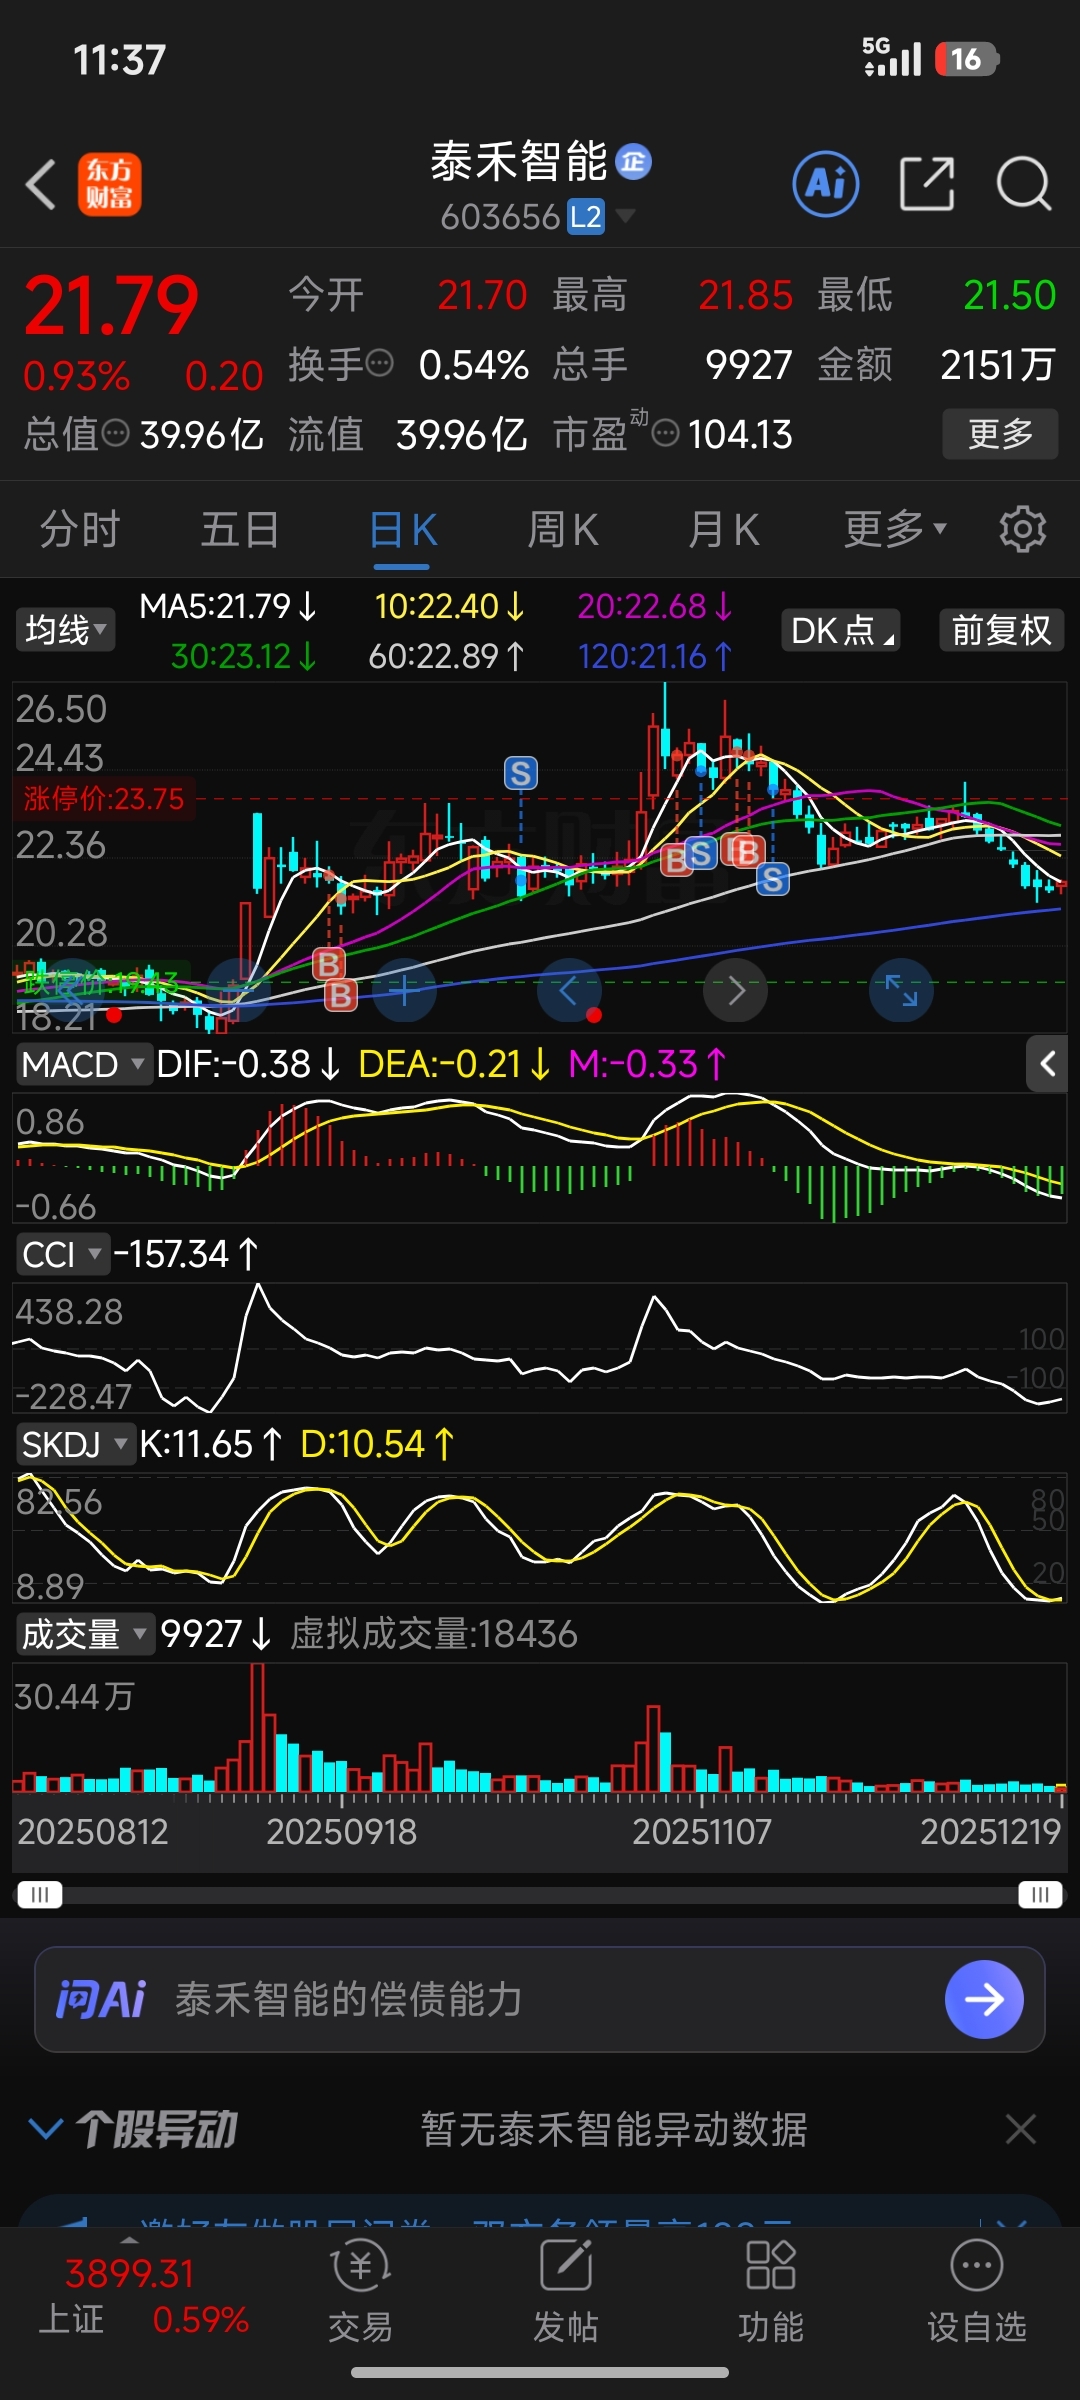The image size is (1080, 2400).
Task: Tap the DIF:-0.38 readout
Action: click(248, 1064)
